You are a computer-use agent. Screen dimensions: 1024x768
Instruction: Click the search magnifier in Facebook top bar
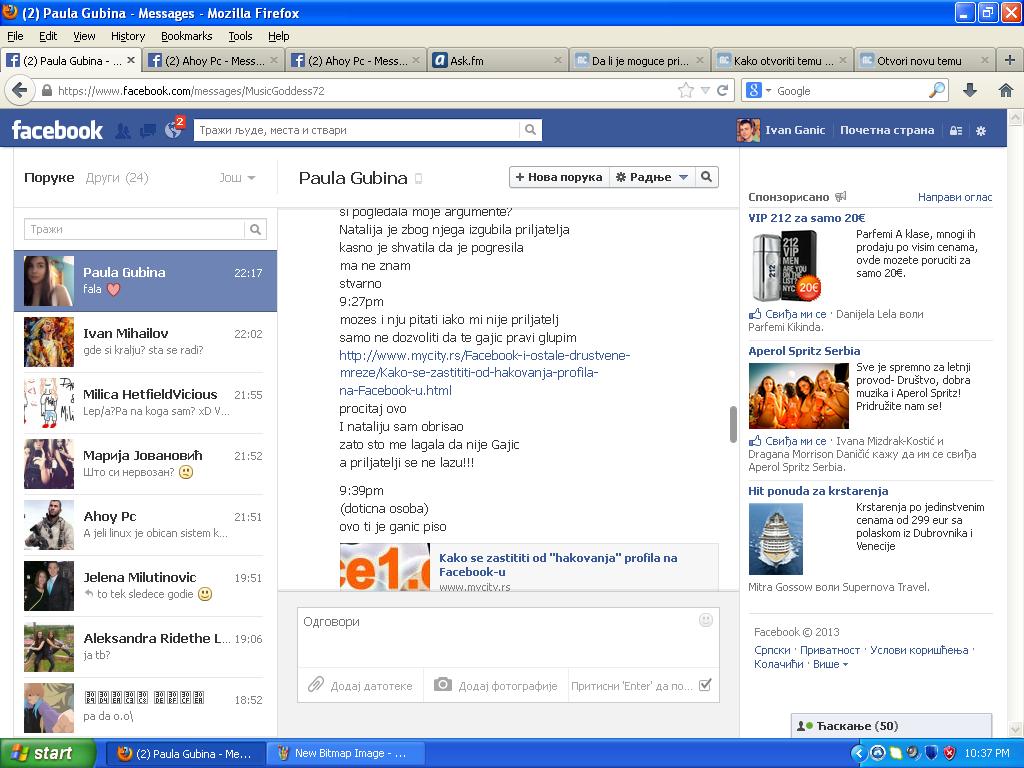(x=530, y=130)
